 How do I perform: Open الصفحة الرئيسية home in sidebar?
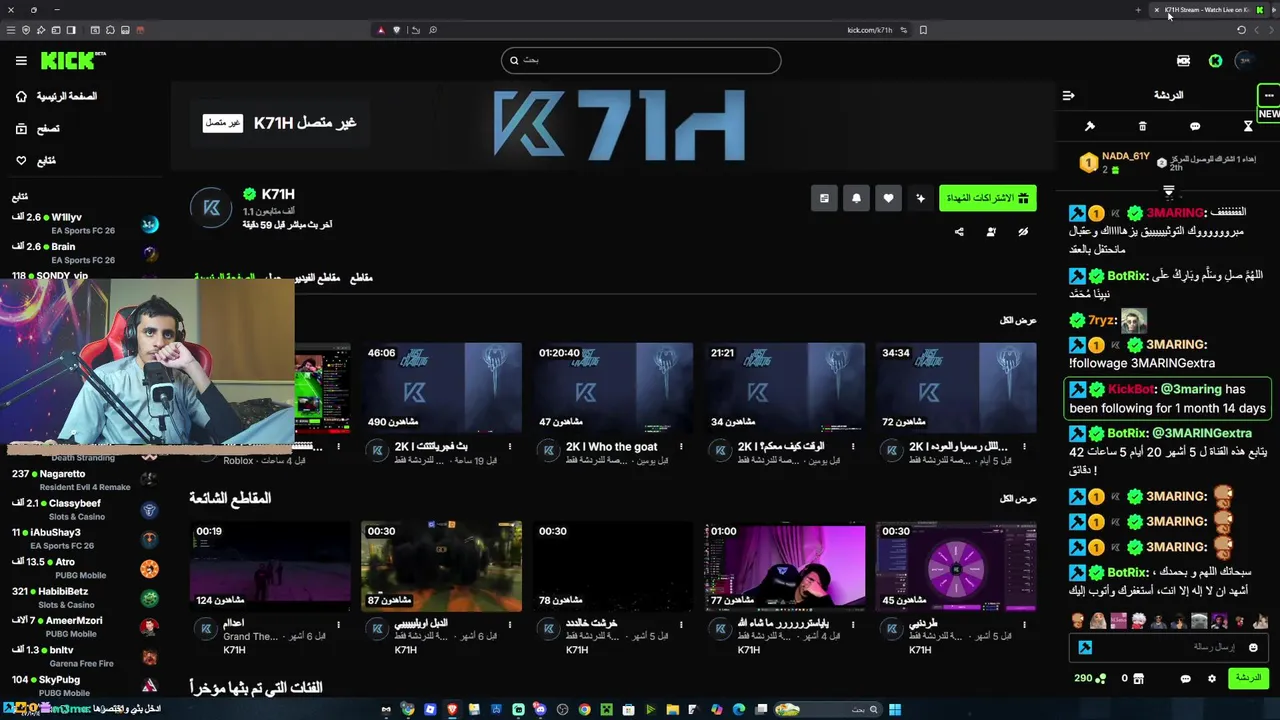pos(58,97)
